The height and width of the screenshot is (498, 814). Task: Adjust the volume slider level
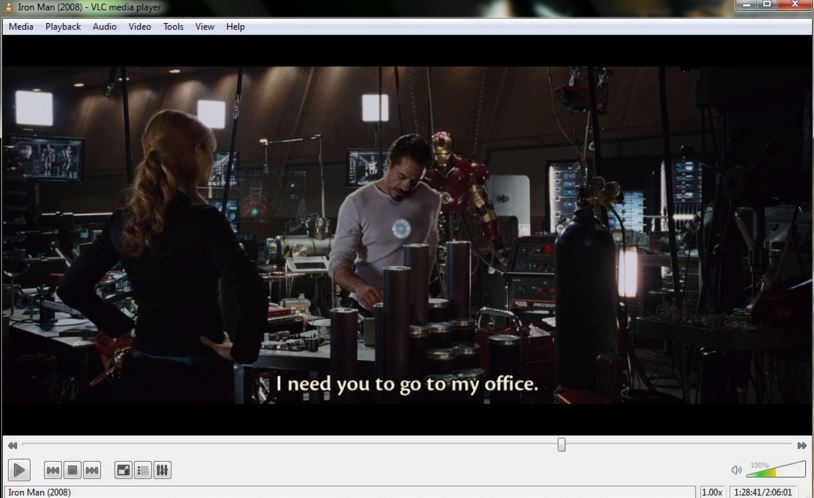tap(776, 469)
